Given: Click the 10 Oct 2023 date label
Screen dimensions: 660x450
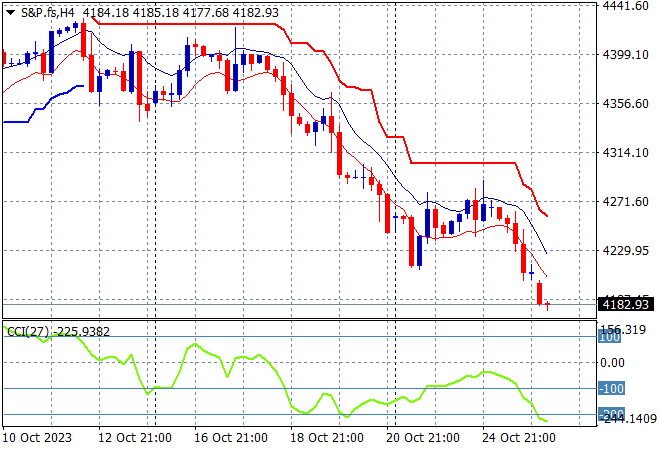Looking at the screenshot, I should (x=37, y=438).
